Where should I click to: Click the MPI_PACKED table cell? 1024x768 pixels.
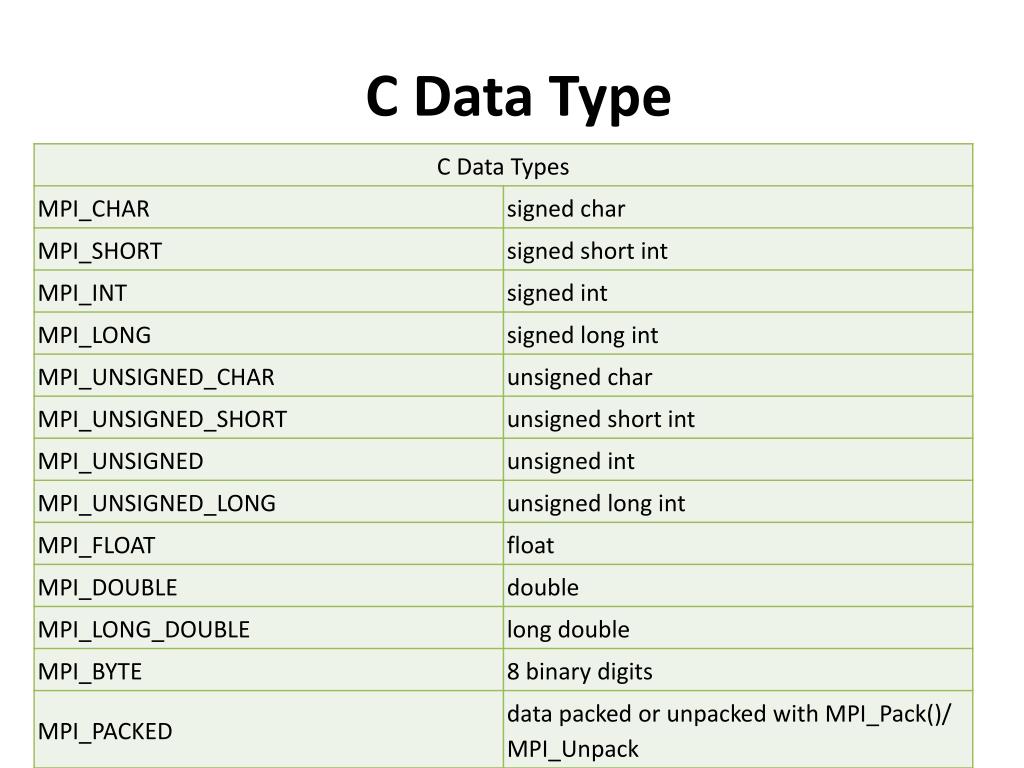[x=268, y=729]
